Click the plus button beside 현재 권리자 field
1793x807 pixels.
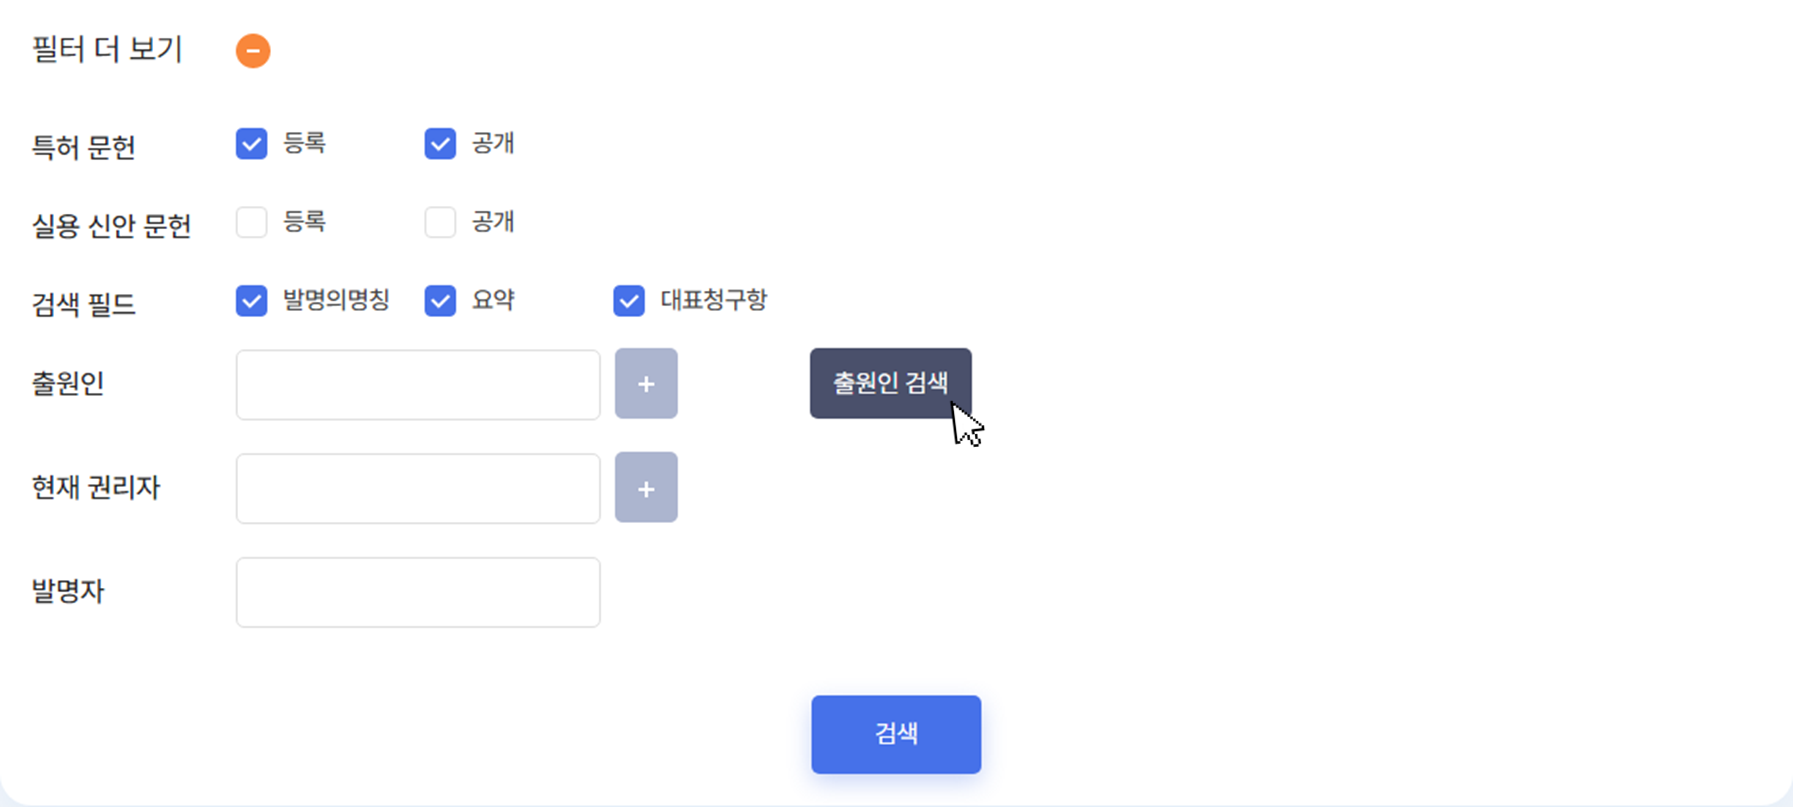point(646,488)
